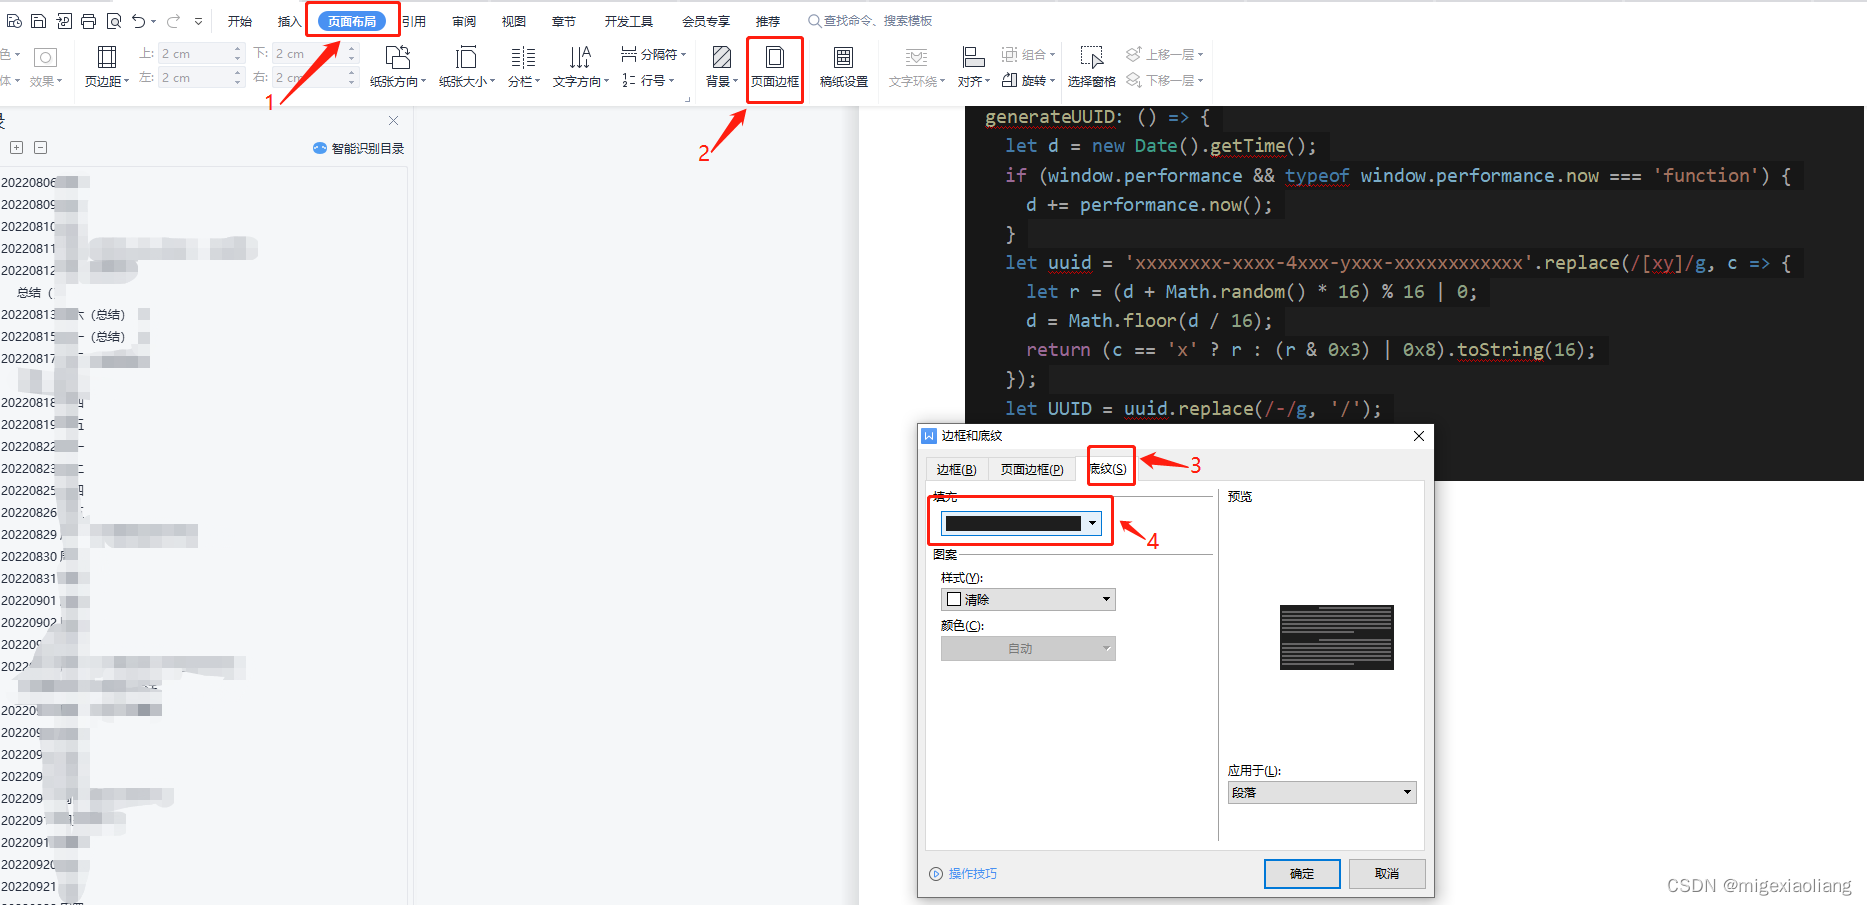Viewport: 1867px width, 905px height.
Task: Select outline entry 20220831
Action: (x=29, y=578)
